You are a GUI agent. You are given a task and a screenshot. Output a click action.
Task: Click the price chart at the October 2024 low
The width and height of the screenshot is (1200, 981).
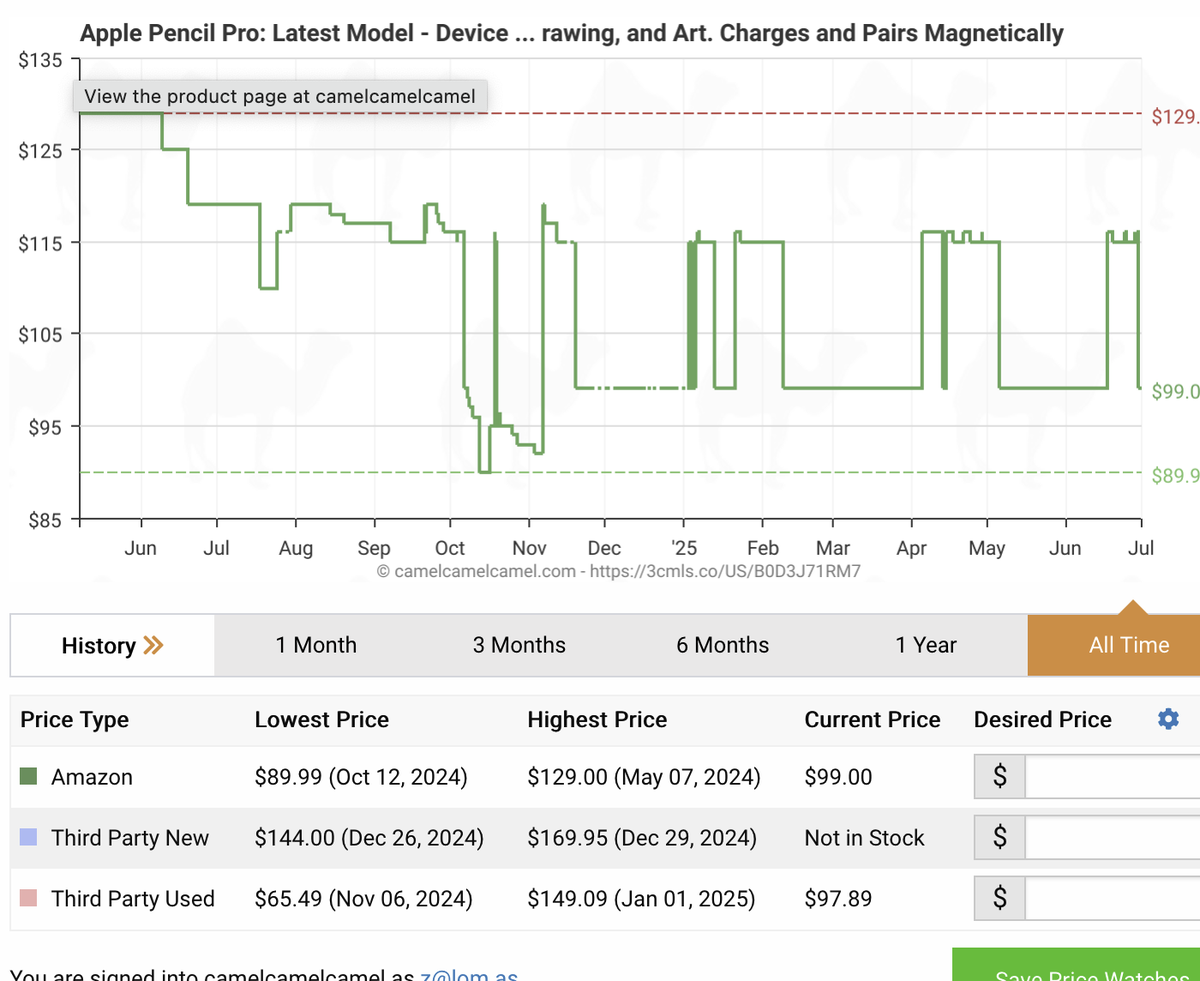click(x=485, y=471)
